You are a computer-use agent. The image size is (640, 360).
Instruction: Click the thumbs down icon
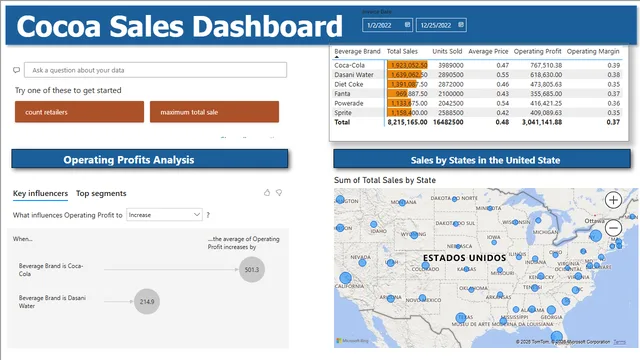[279, 193]
